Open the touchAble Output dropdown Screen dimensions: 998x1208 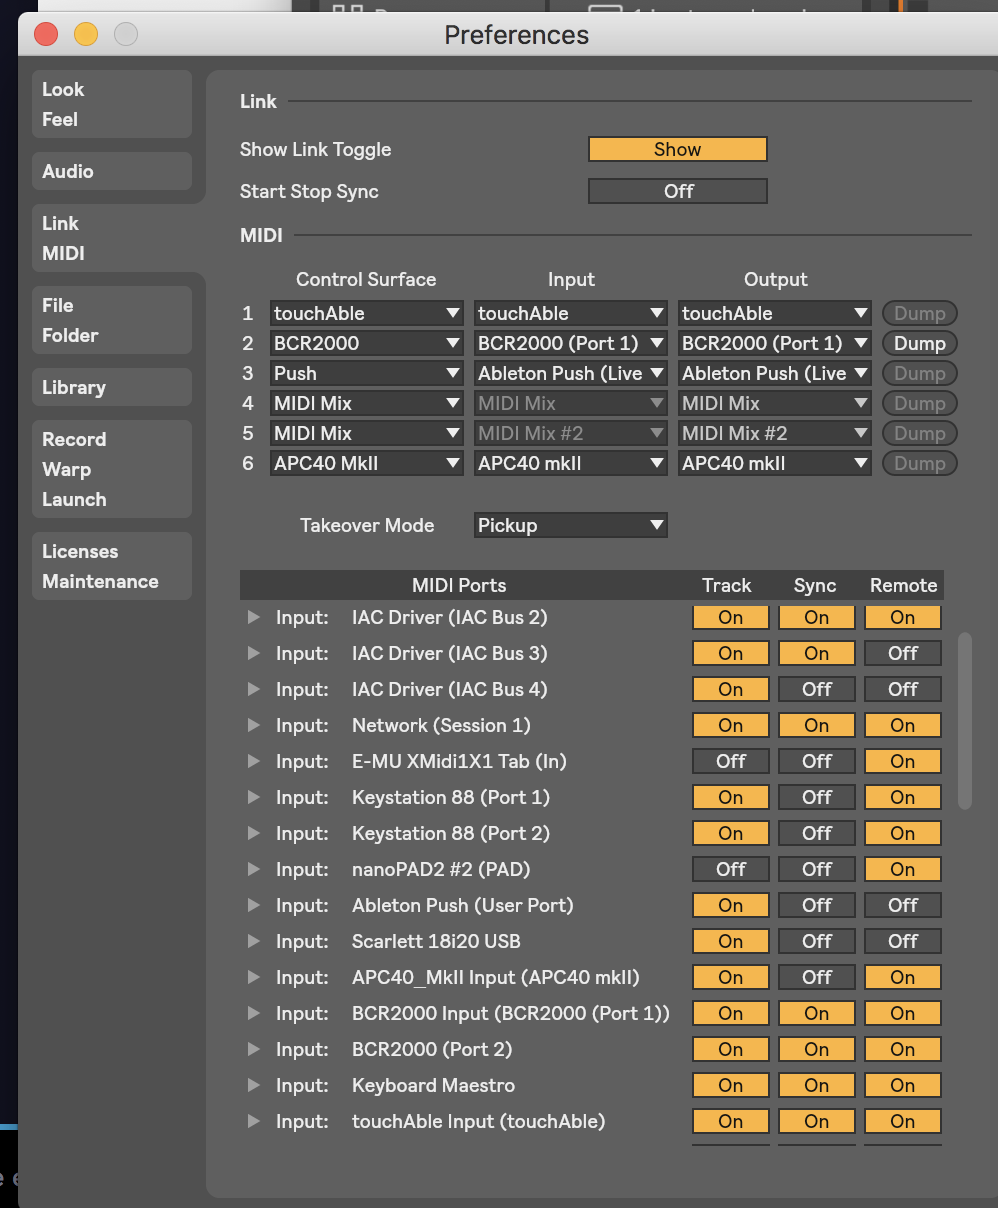tap(775, 313)
